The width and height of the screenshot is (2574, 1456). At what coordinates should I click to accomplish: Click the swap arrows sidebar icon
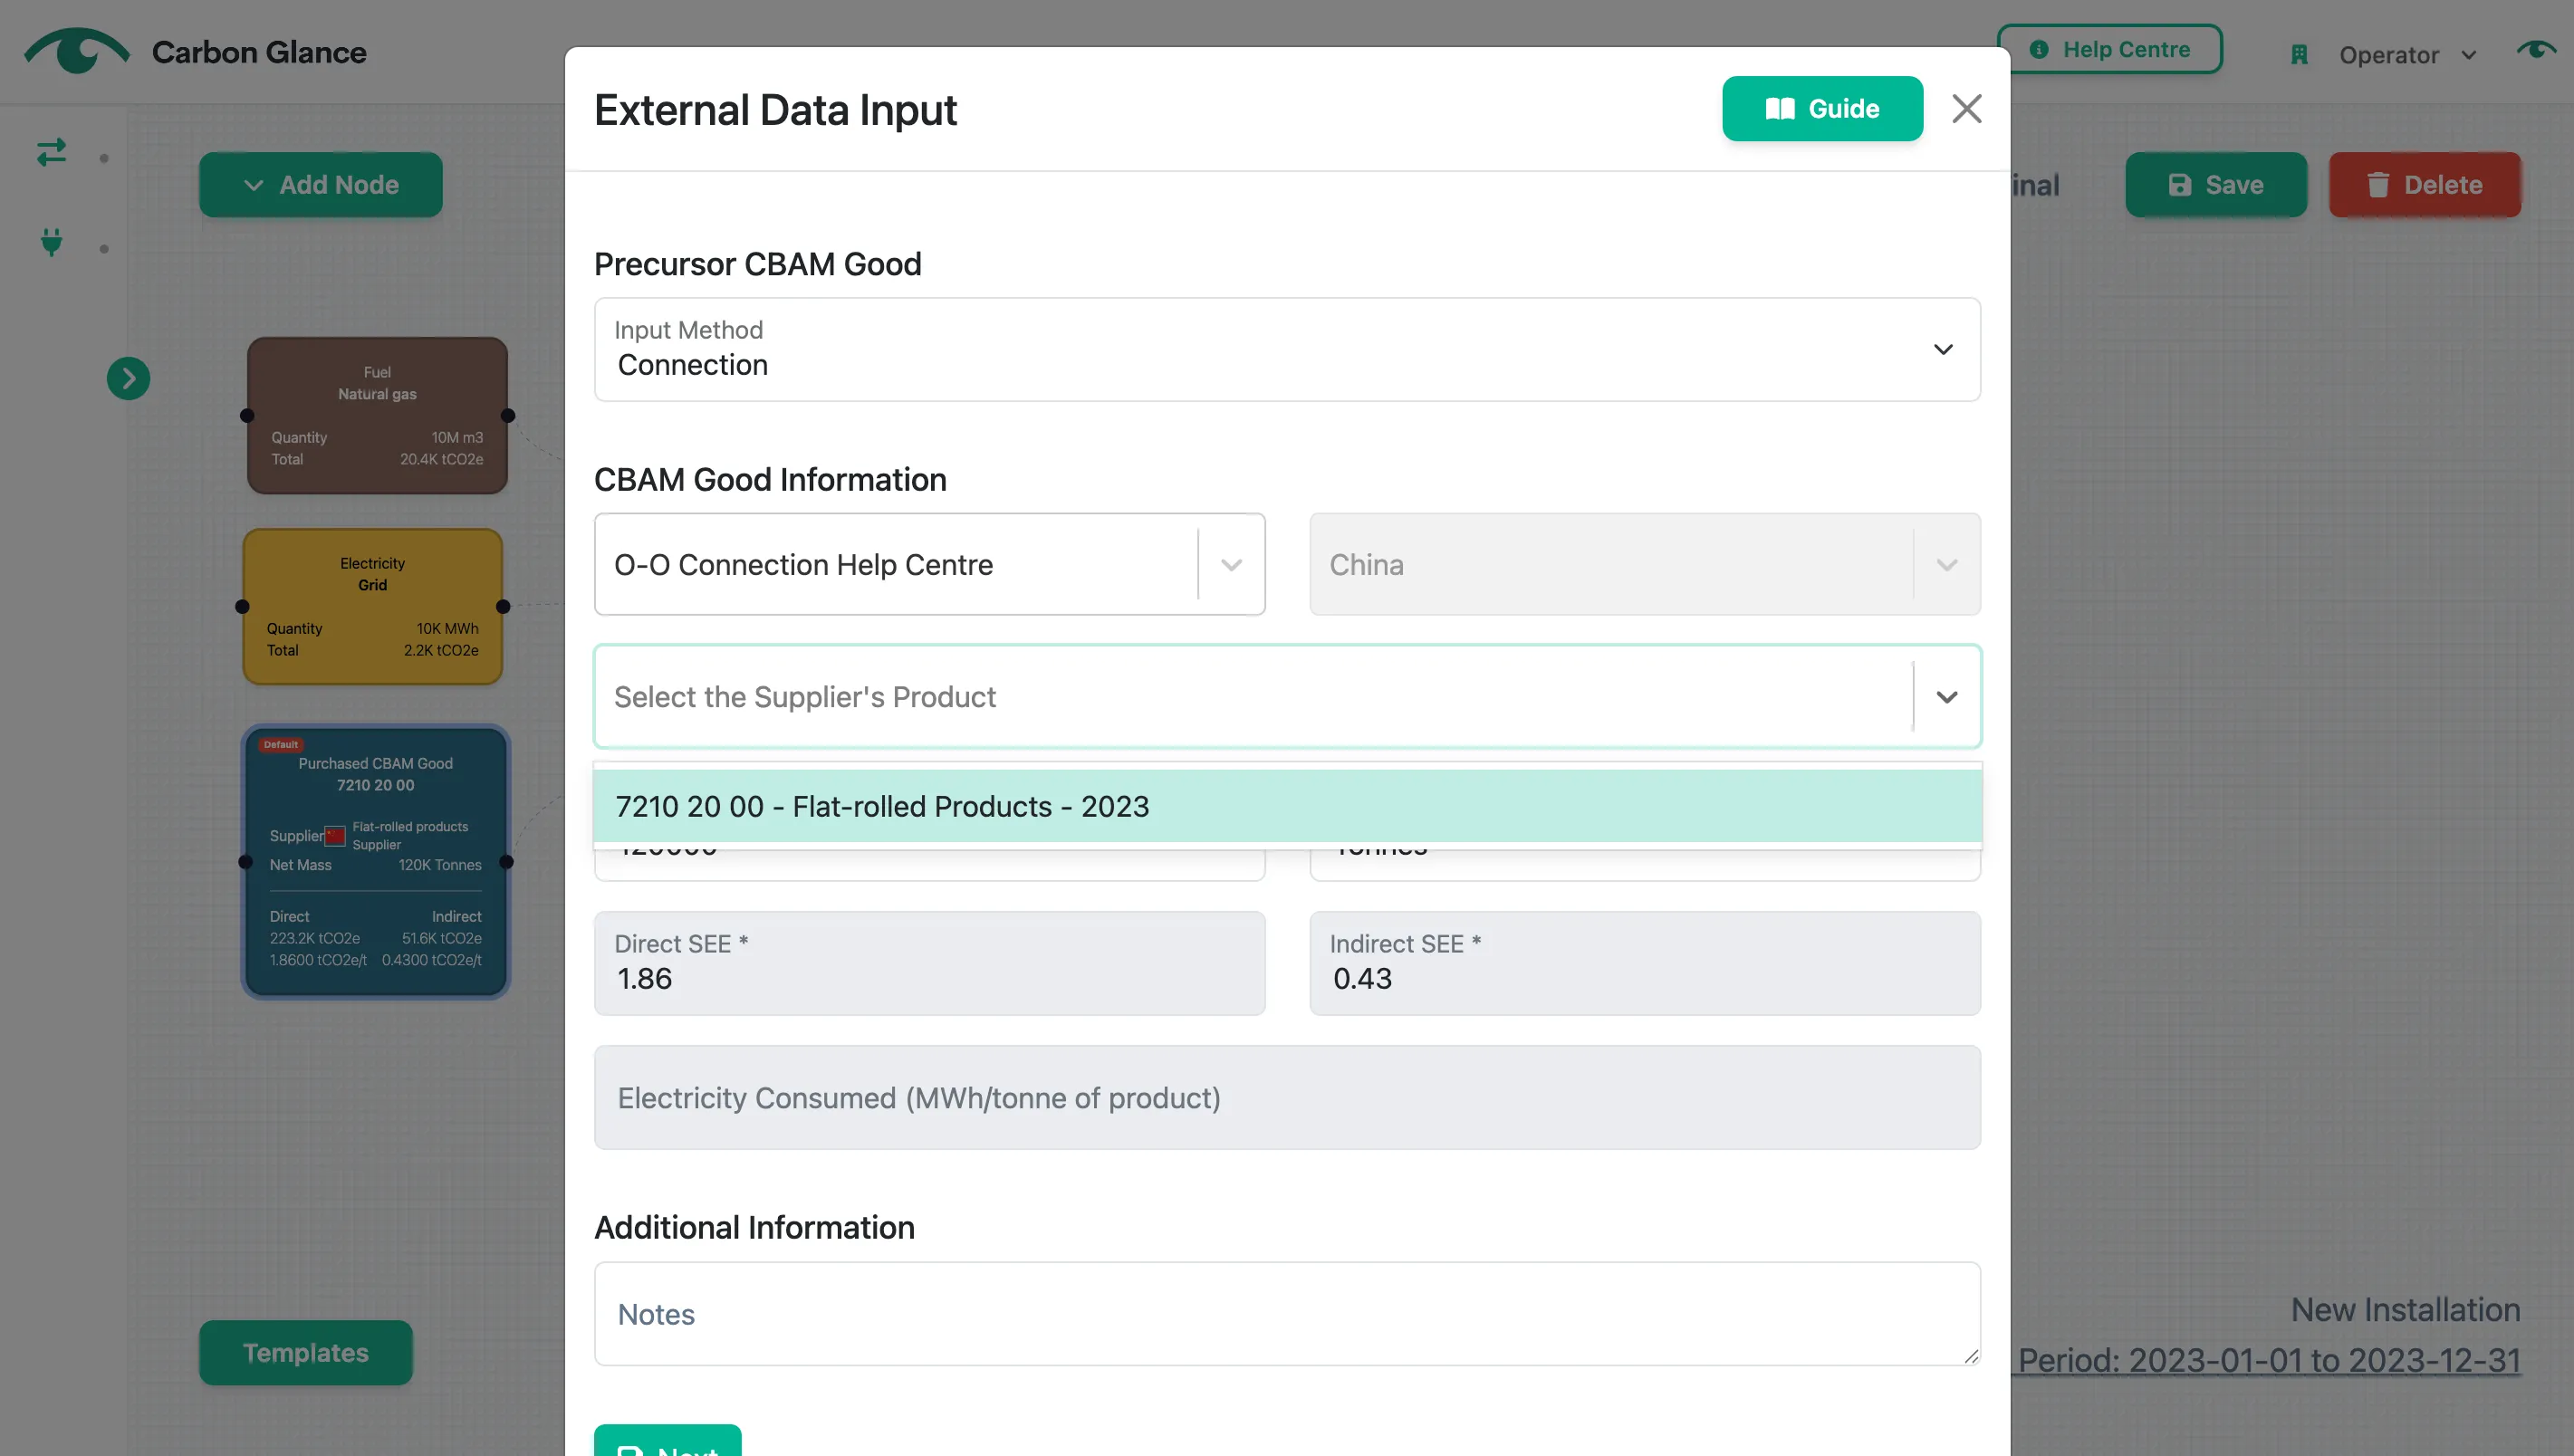52,152
